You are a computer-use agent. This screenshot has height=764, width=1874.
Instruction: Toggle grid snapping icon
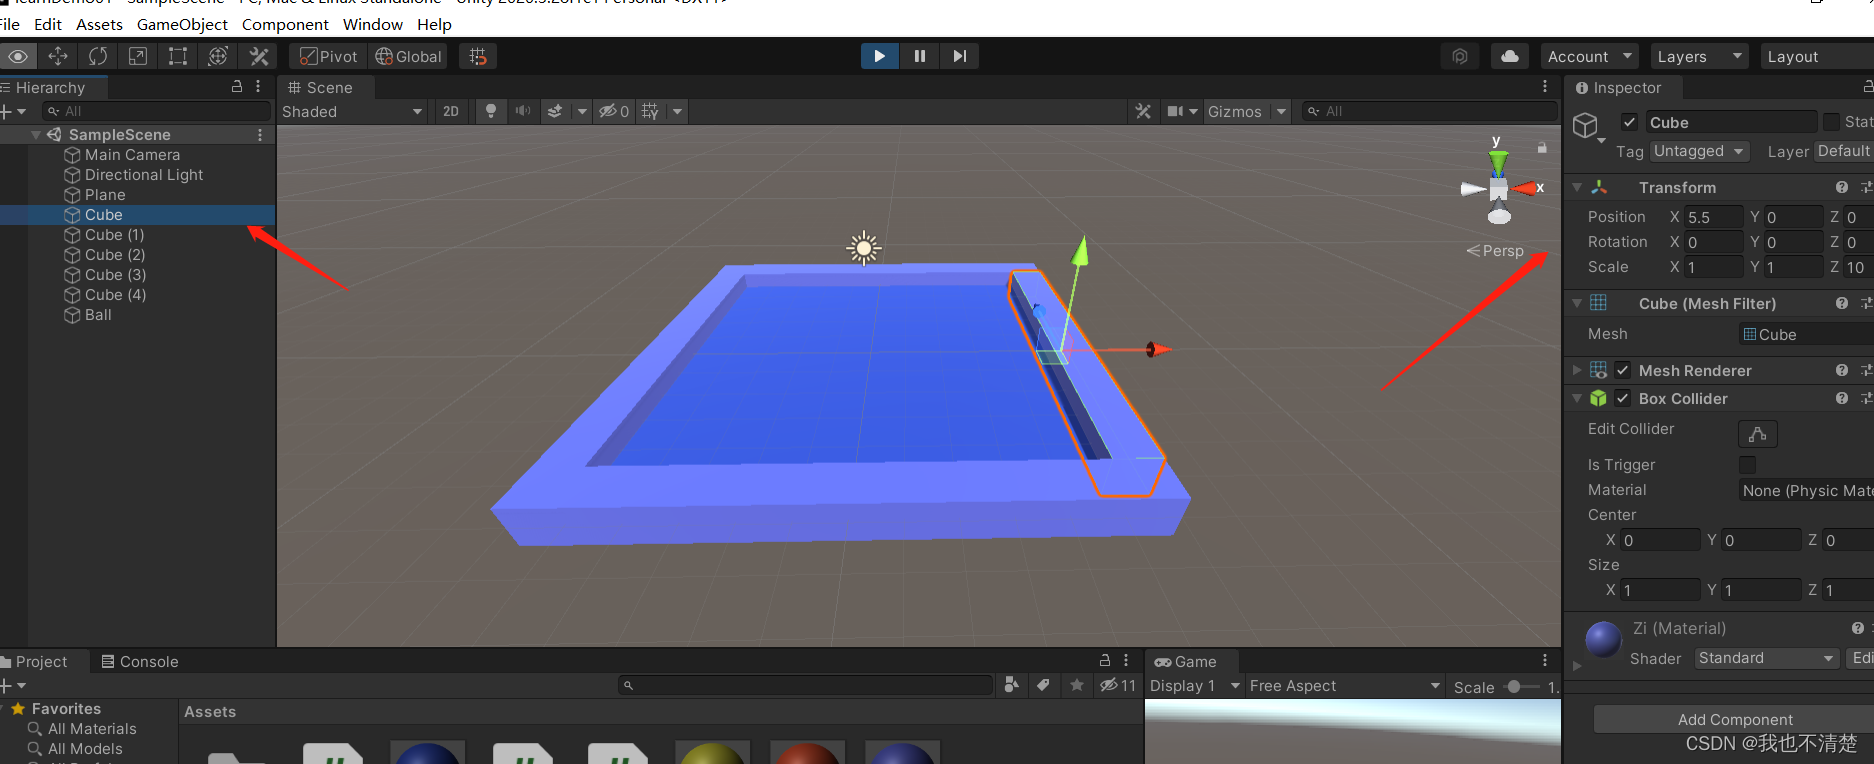tap(478, 56)
